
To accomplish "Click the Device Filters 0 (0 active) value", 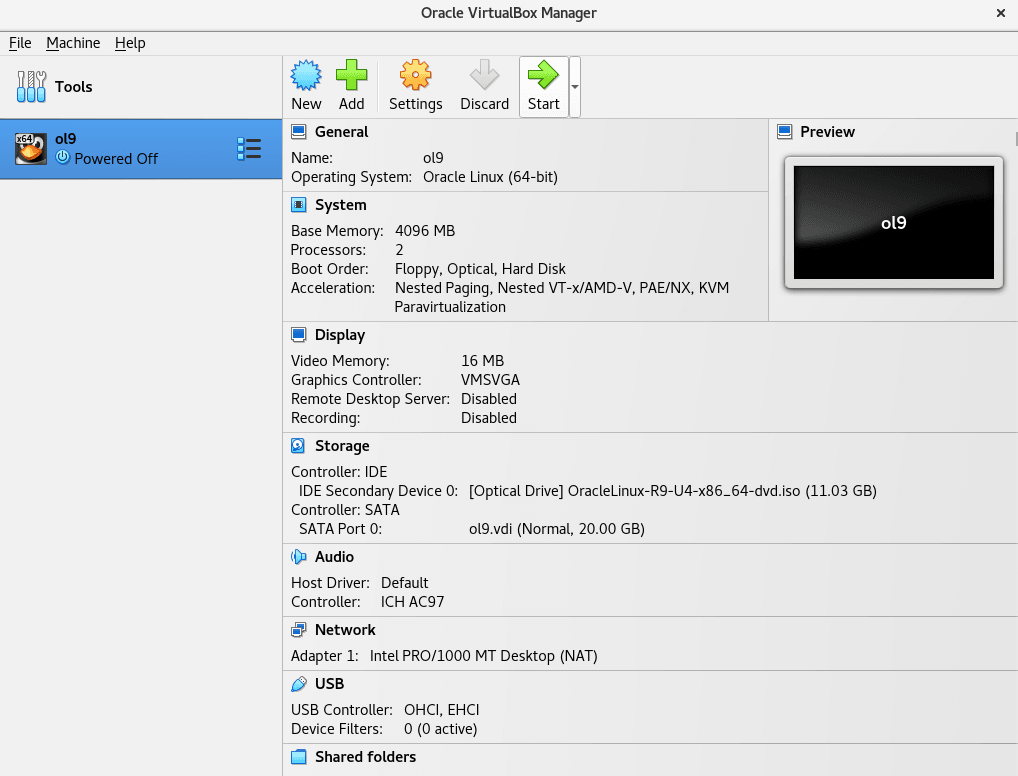I will 440,729.
